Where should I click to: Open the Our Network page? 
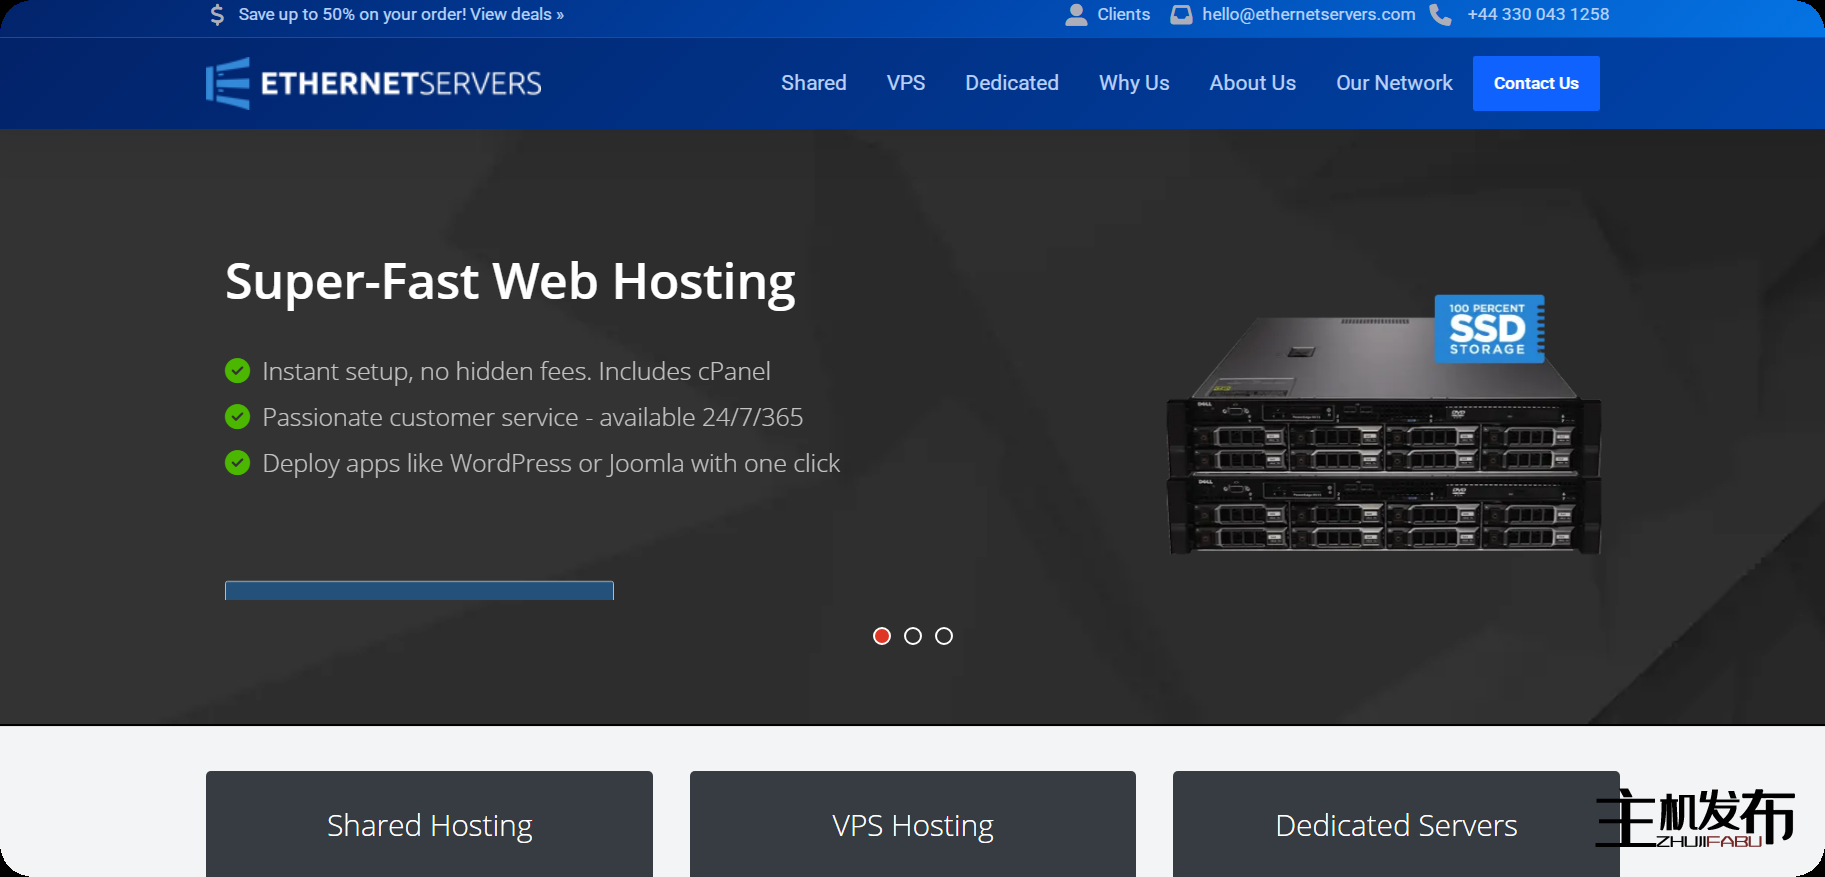1394,83
